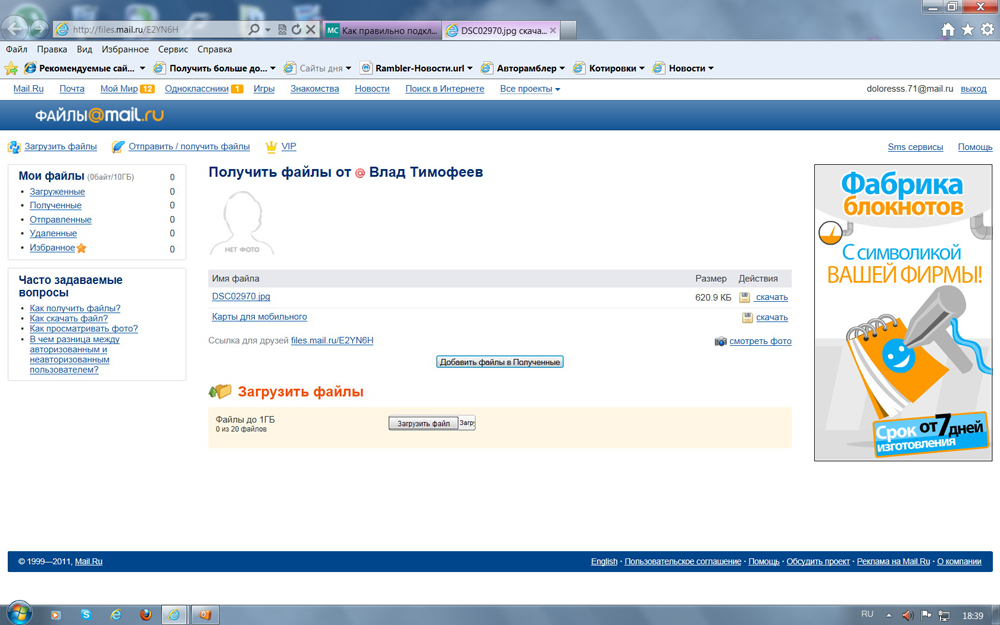
Task: Click Добавить файлы в Полученные button
Action: [500, 362]
